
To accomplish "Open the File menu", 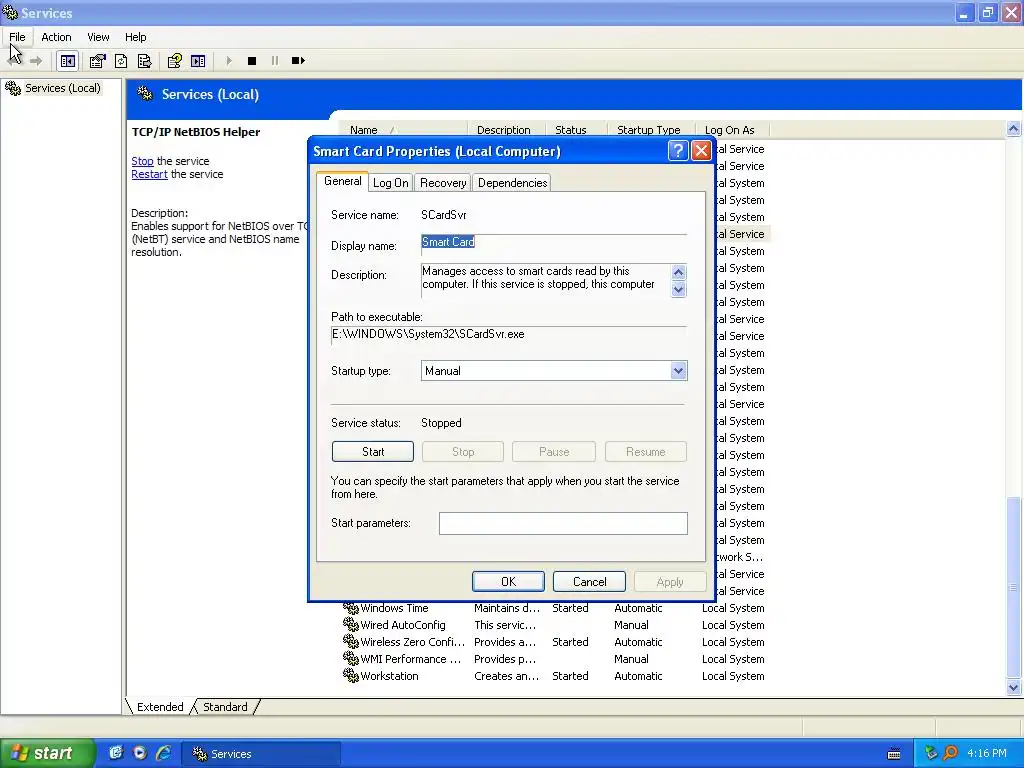I will 17,37.
